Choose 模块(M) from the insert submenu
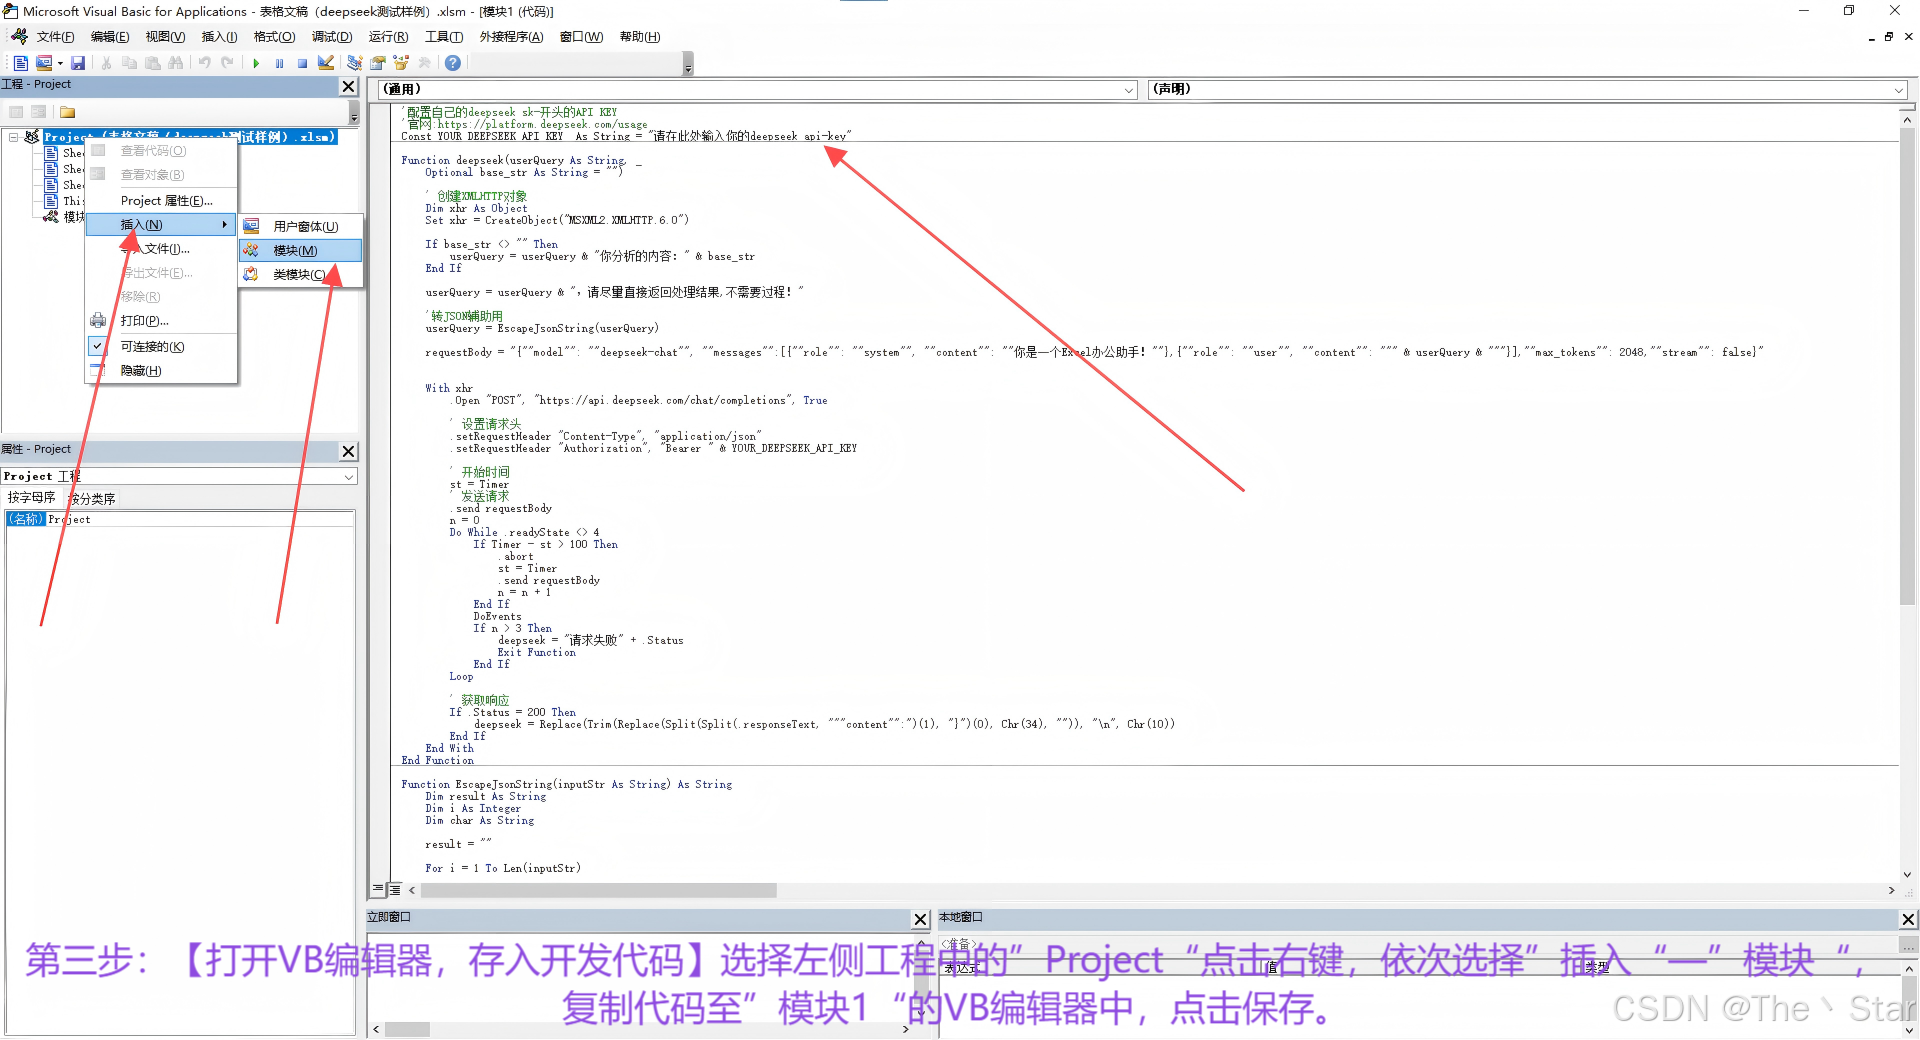The height and width of the screenshot is (1040, 1920). (x=301, y=250)
